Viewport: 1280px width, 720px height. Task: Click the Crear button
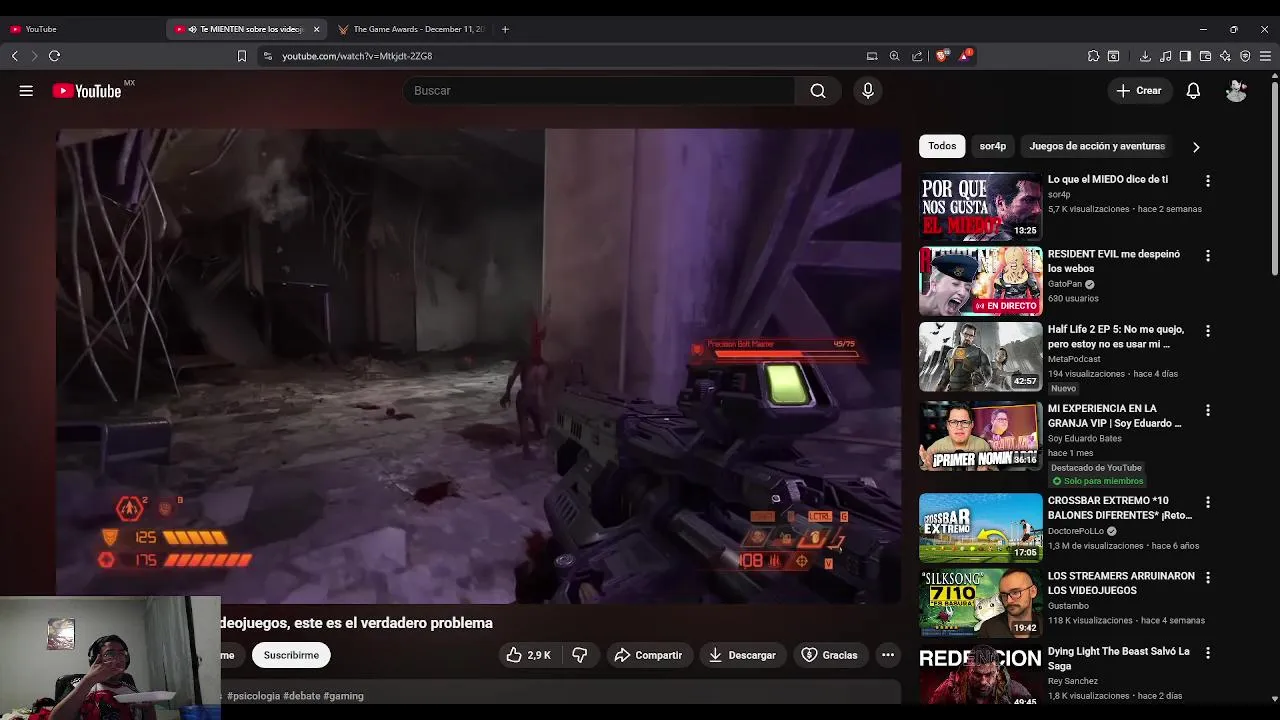coord(1139,91)
